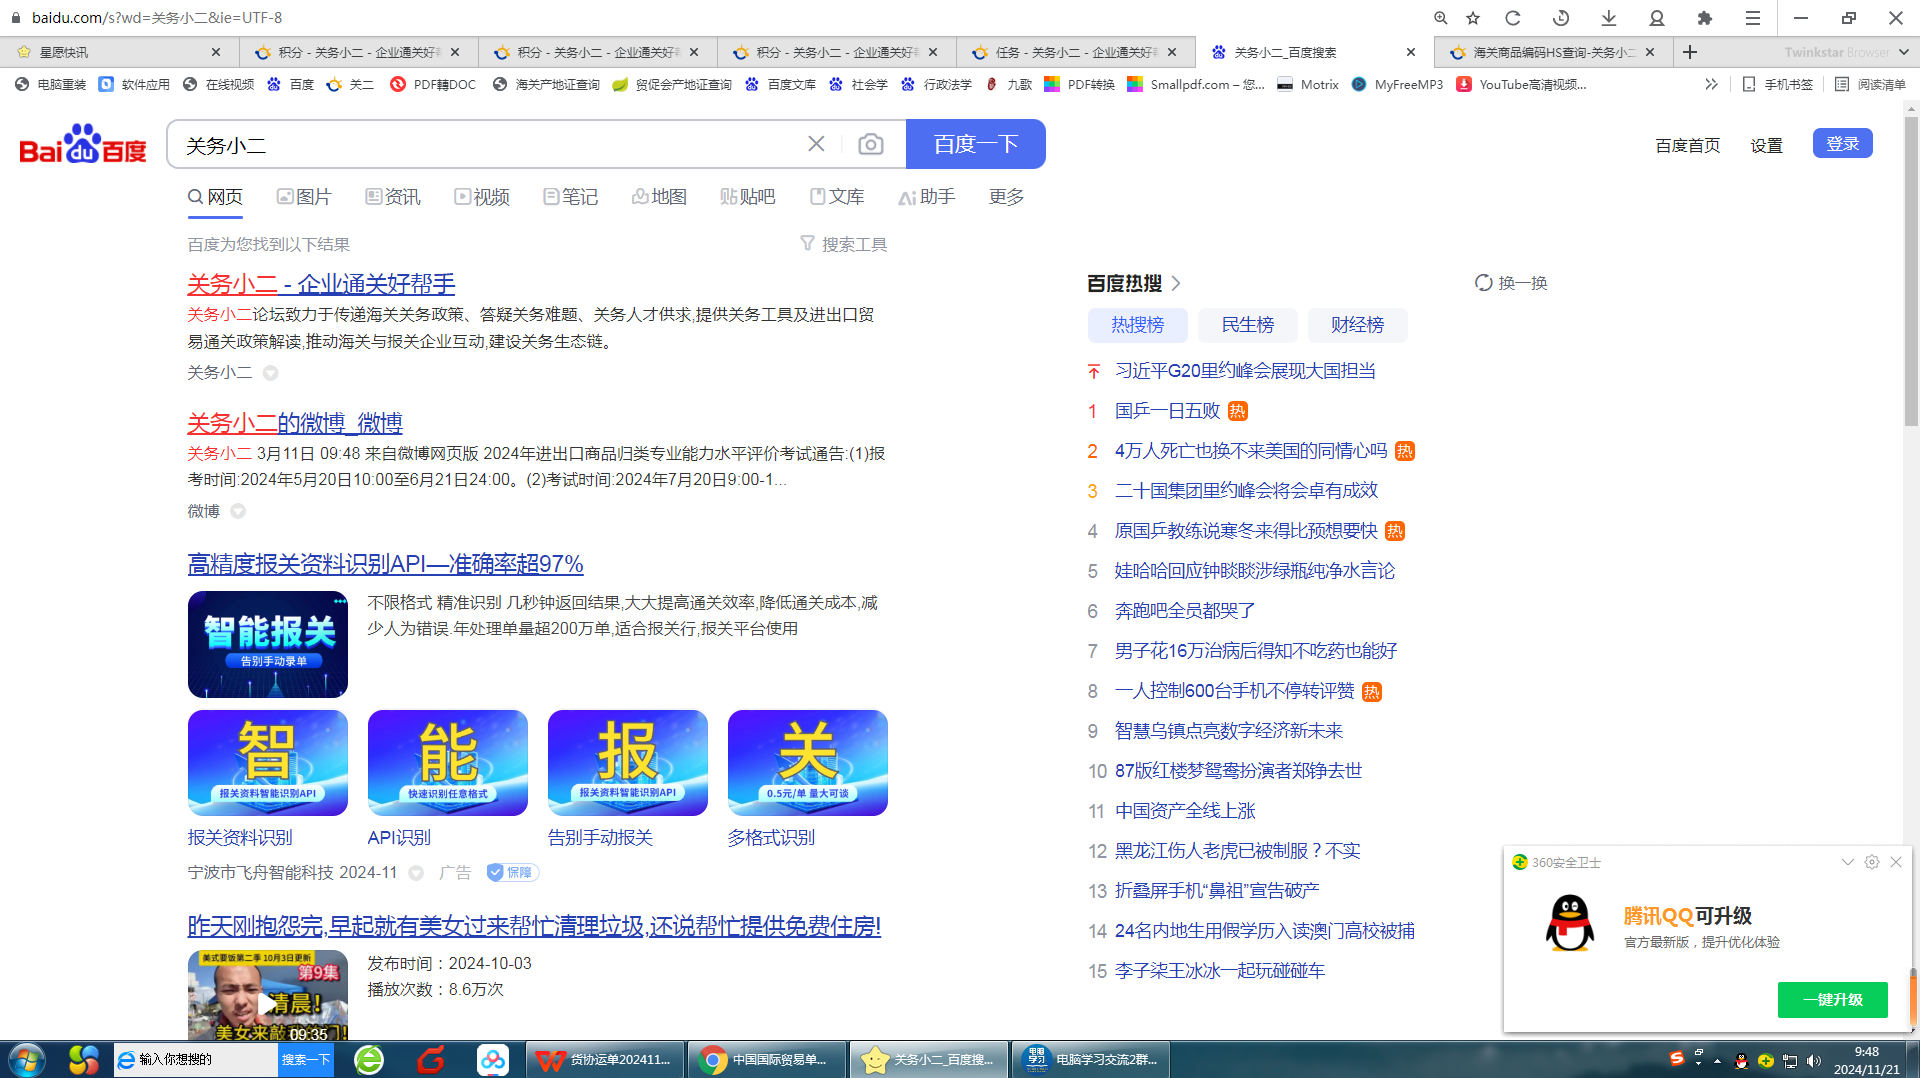
Task: Clear the search box with the X icon
Action: (x=816, y=144)
